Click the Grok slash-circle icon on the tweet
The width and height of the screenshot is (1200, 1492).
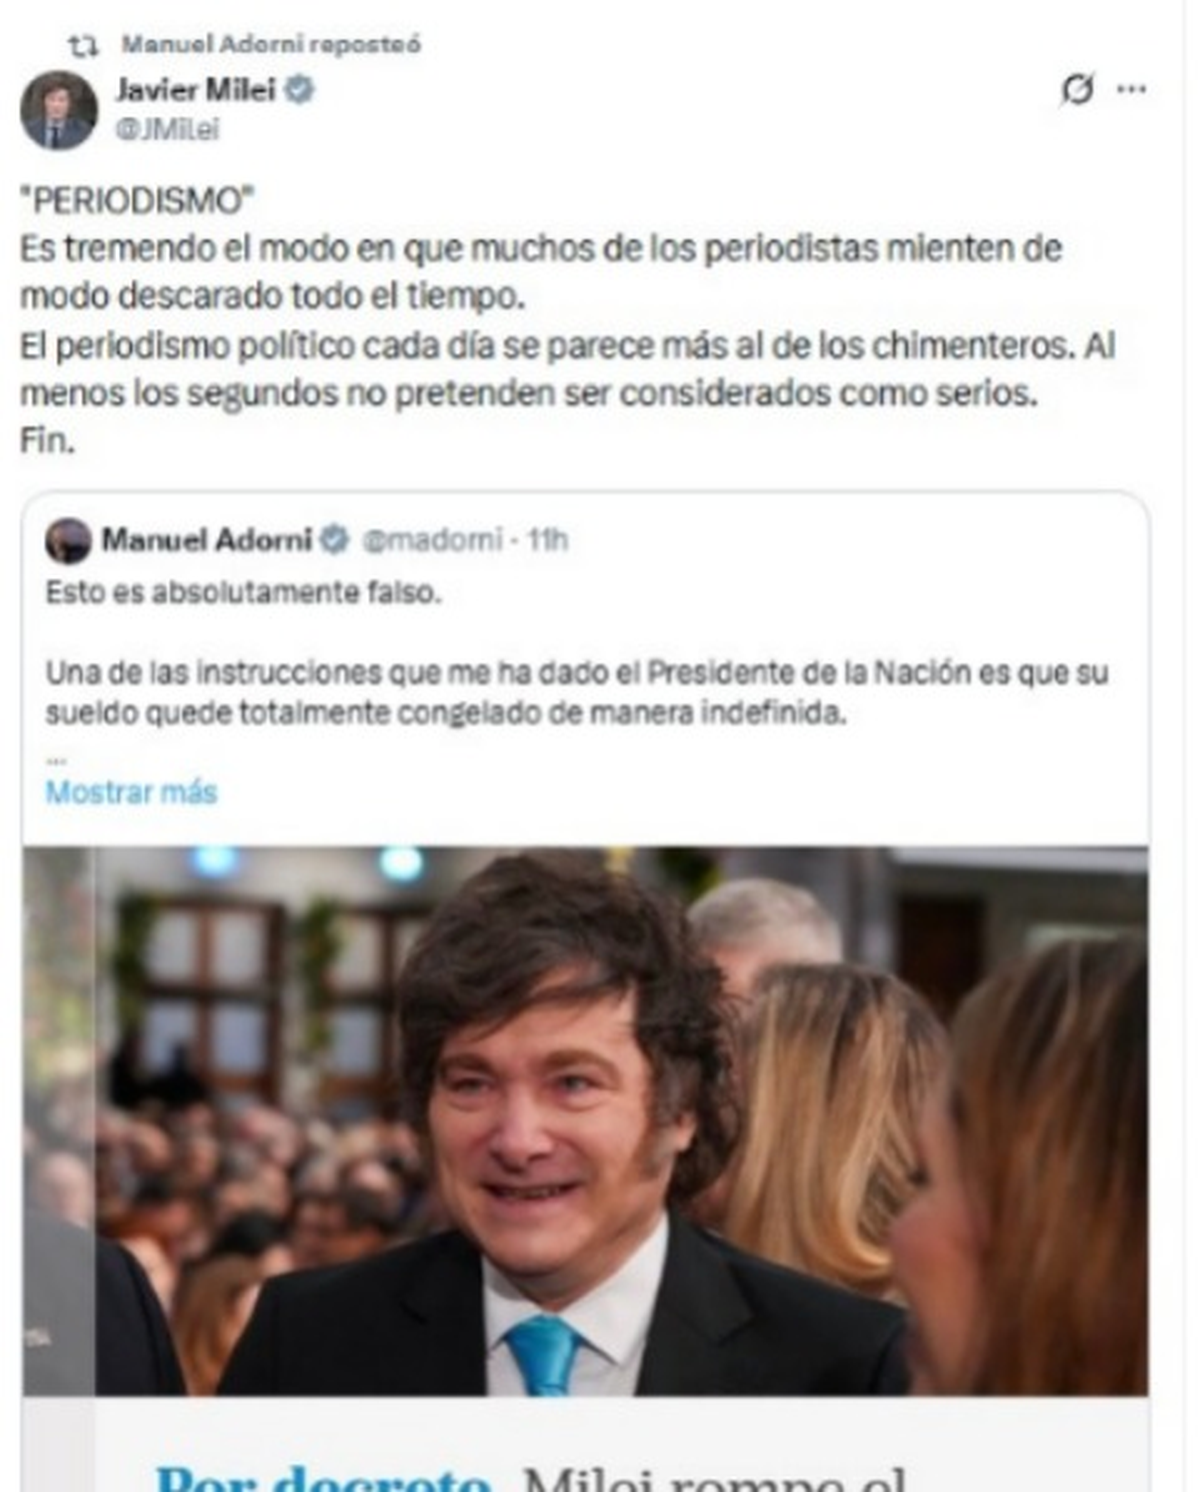pos(1077,89)
